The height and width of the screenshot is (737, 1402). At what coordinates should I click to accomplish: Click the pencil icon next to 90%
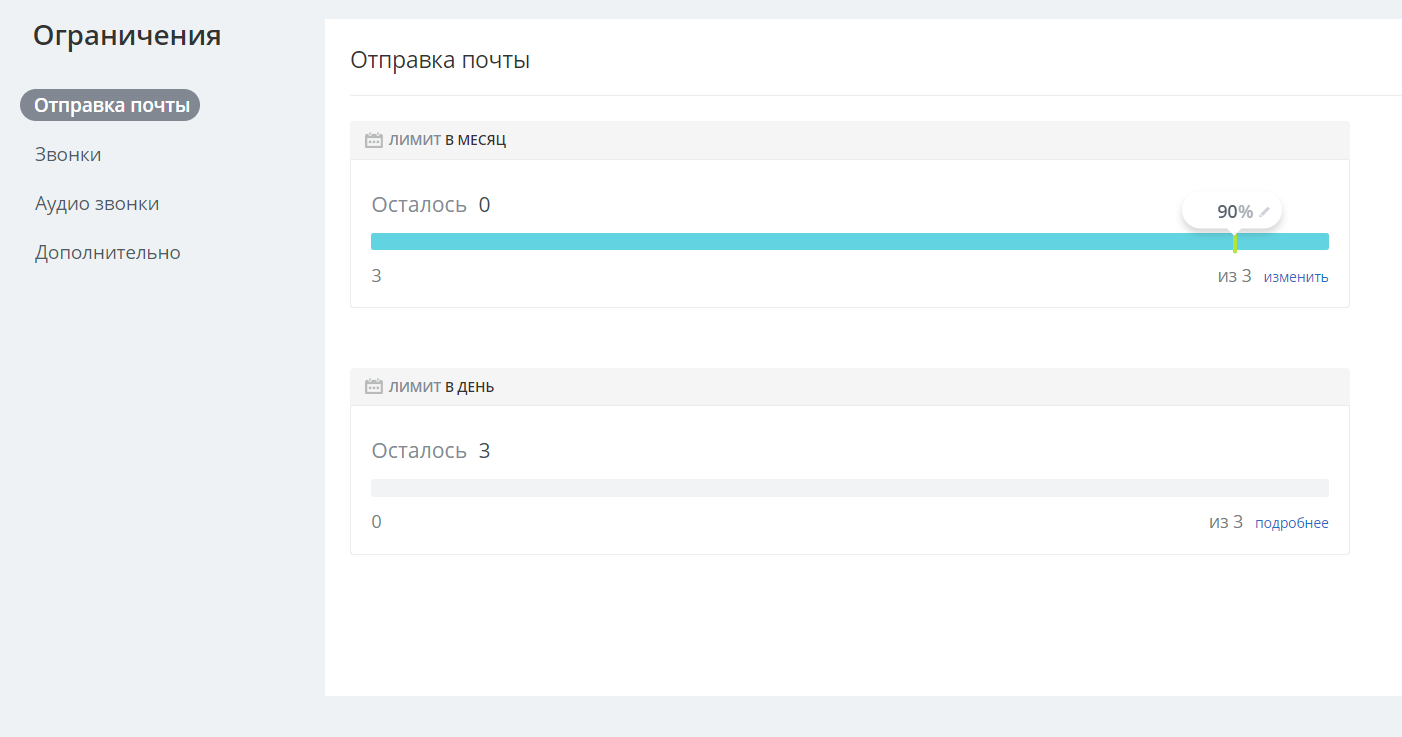[x=1265, y=212]
